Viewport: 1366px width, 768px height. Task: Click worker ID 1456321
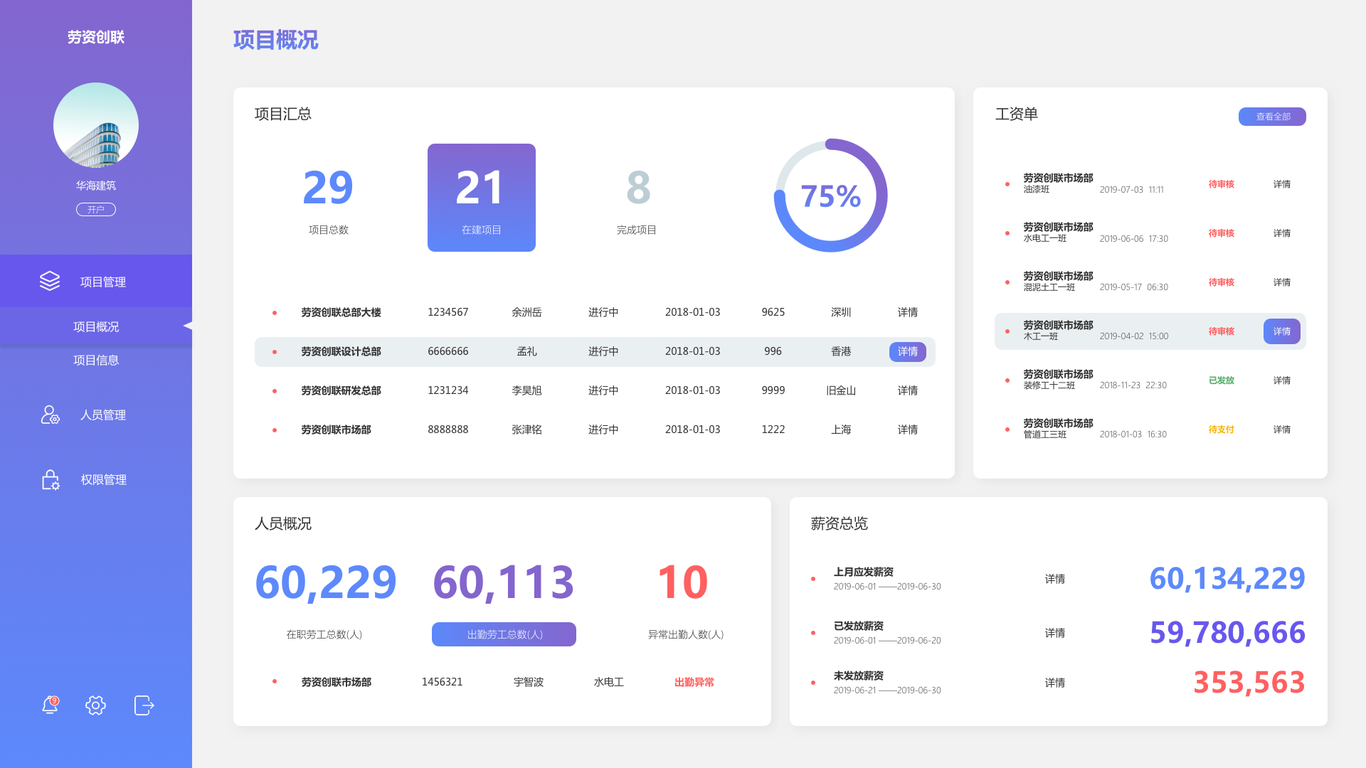point(442,682)
